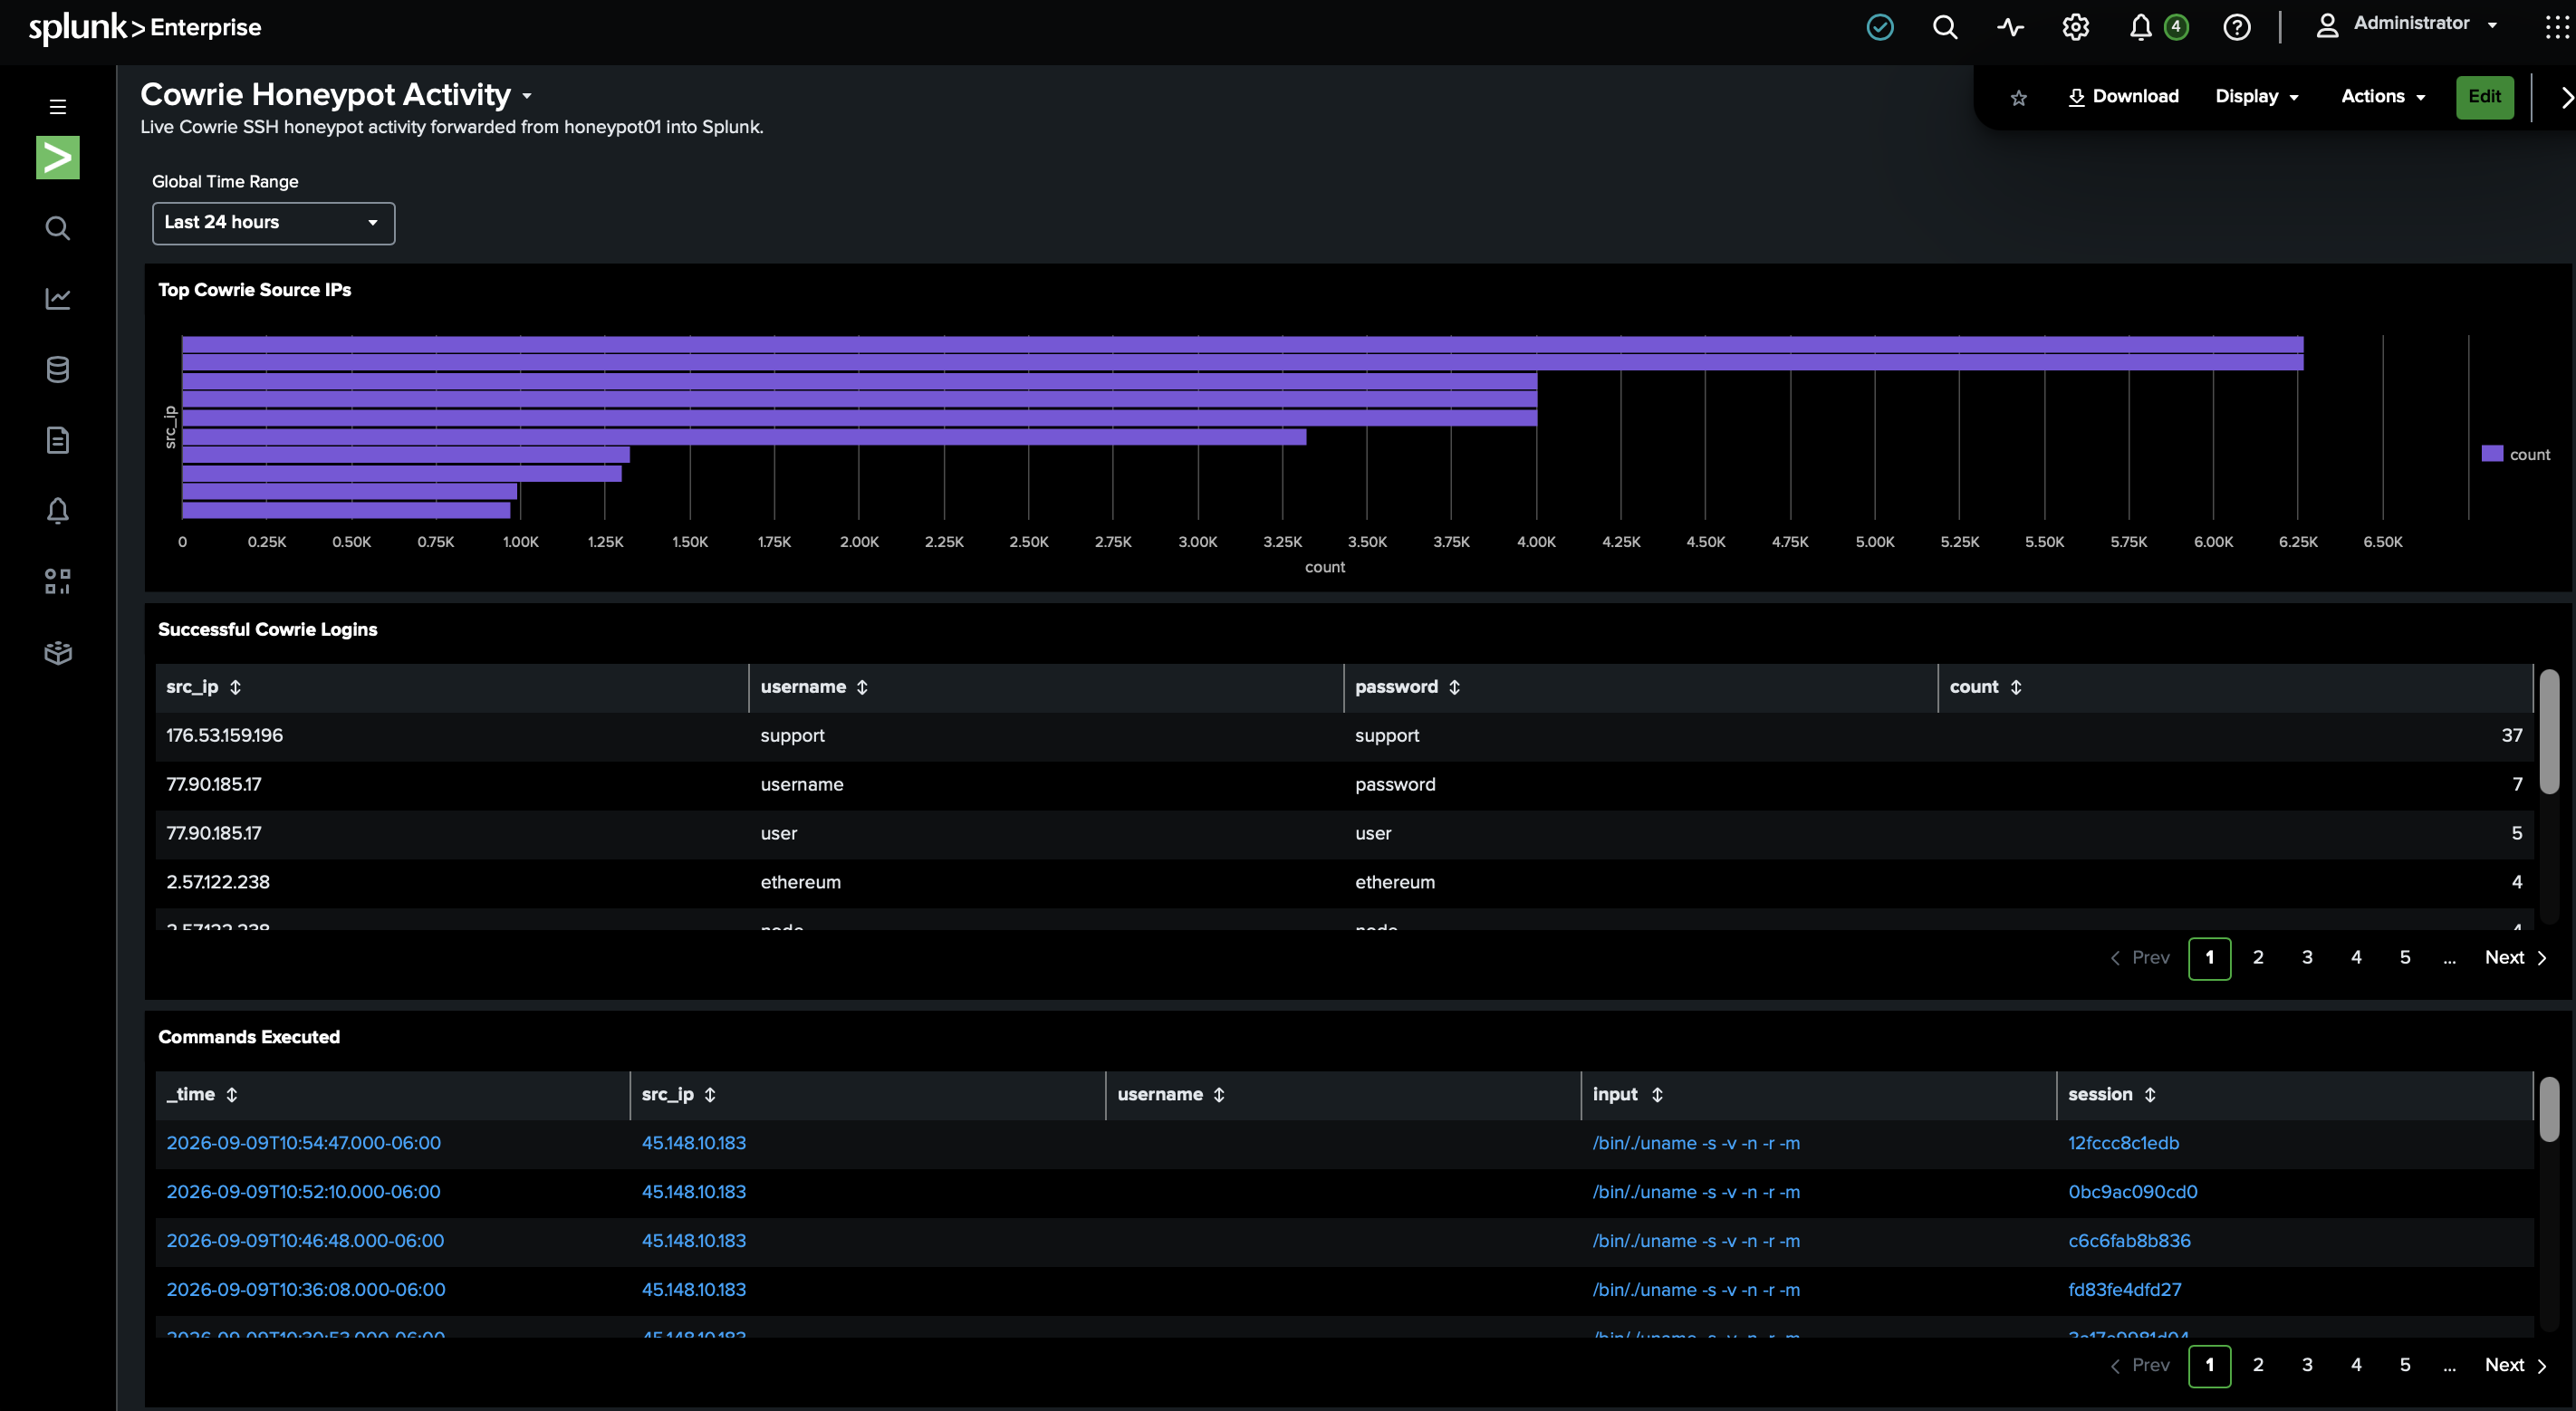The width and height of the screenshot is (2576, 1411).
Task: Click session 0bc9ac090cd0 link
Action: [2132, 1192]
